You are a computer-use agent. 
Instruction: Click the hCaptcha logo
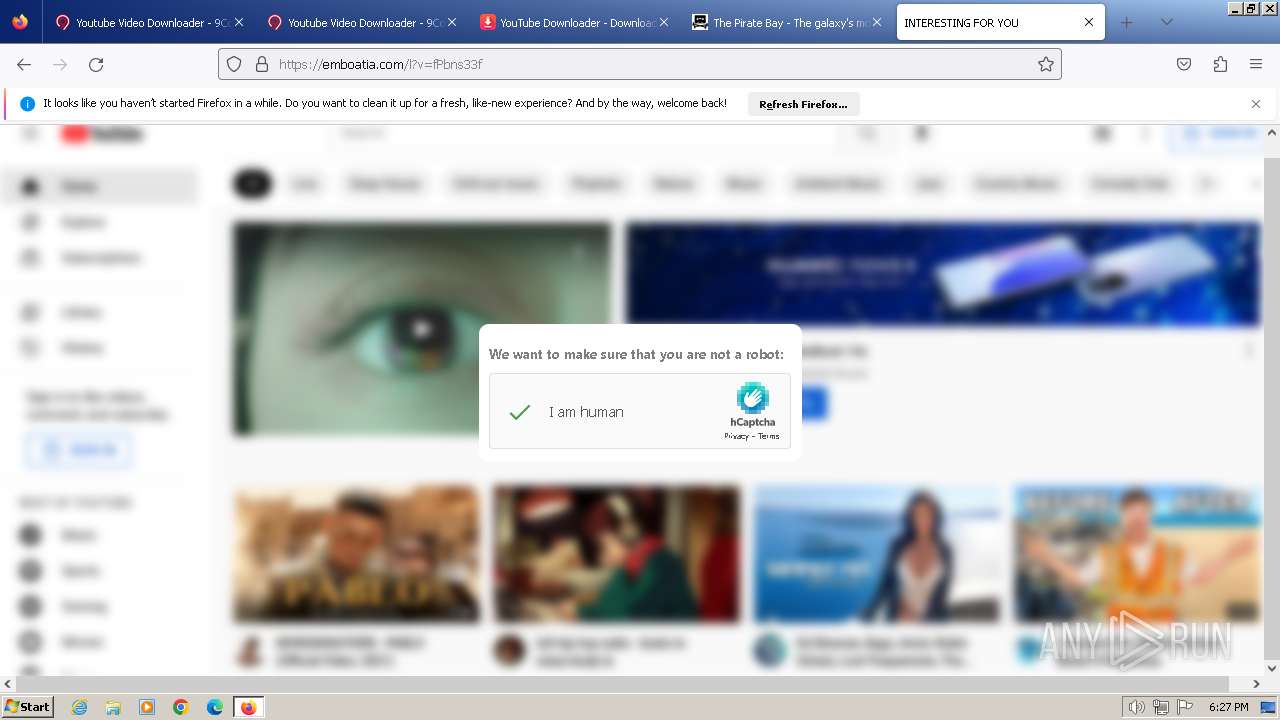752,398
